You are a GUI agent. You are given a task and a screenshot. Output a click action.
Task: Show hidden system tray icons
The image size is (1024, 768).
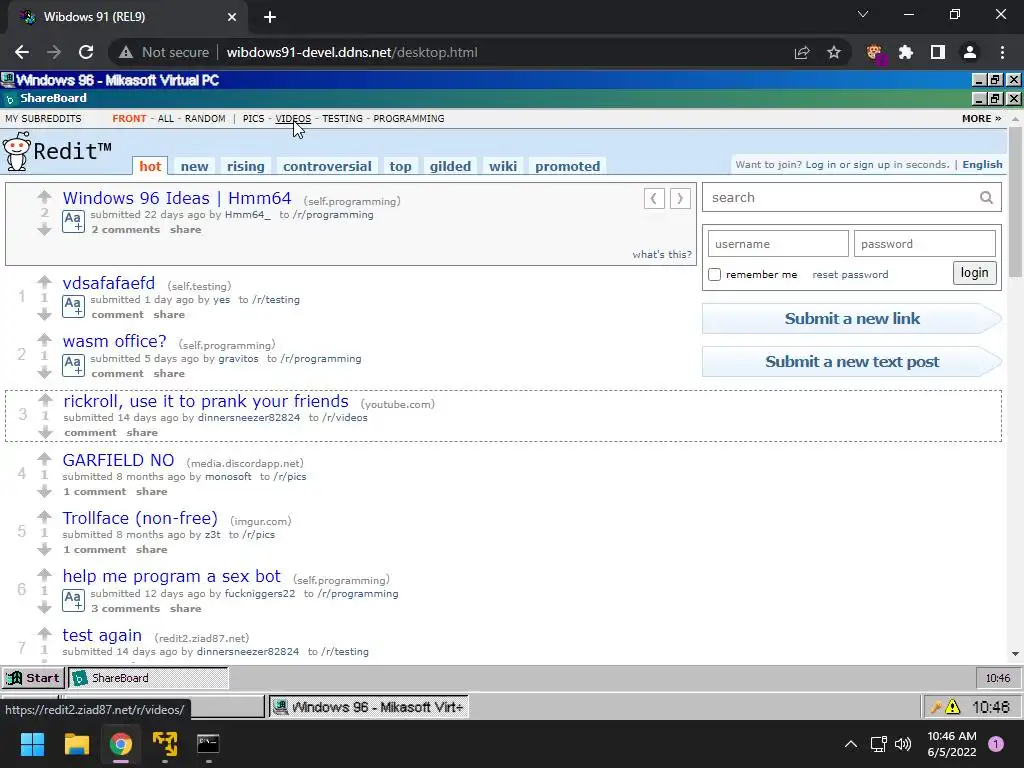851,744
